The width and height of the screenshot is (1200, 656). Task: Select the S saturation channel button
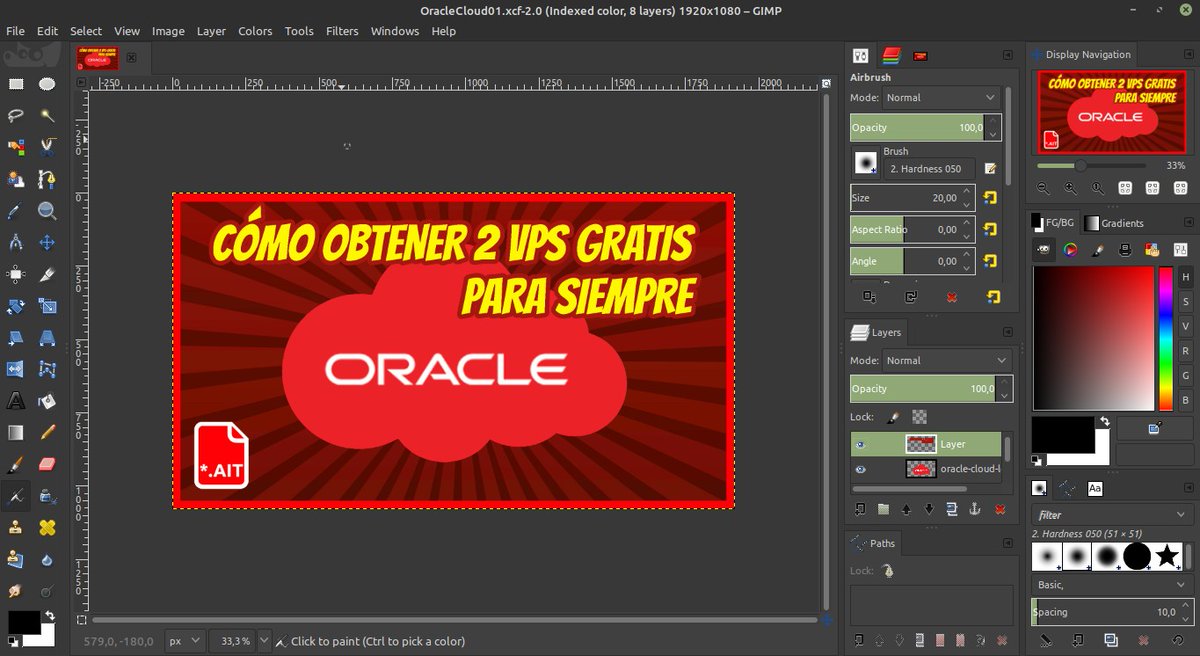1185,301
